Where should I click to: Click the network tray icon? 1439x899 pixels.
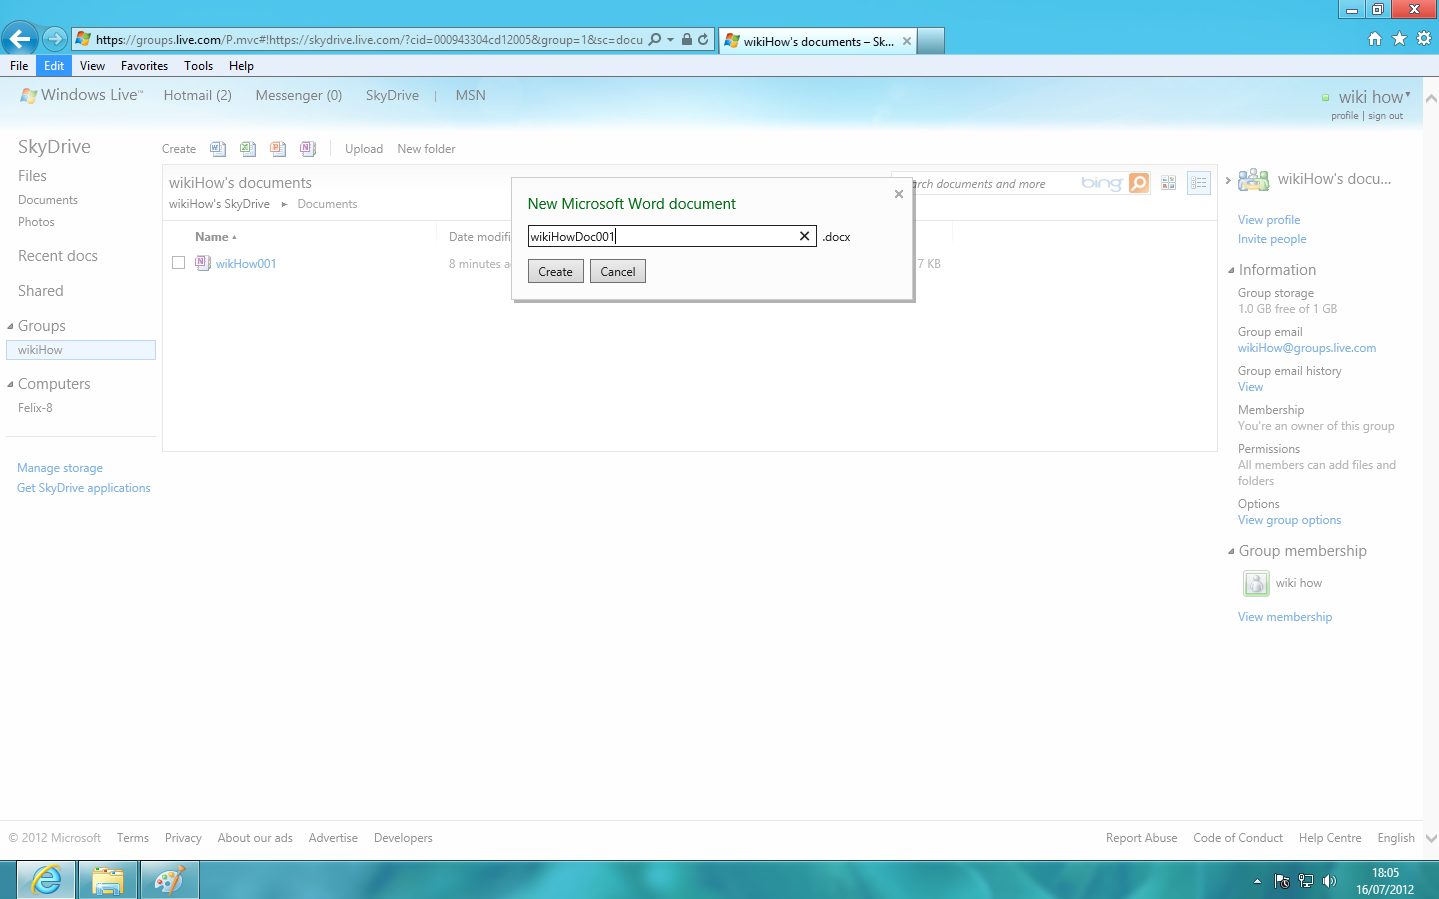click(1306, 881)
